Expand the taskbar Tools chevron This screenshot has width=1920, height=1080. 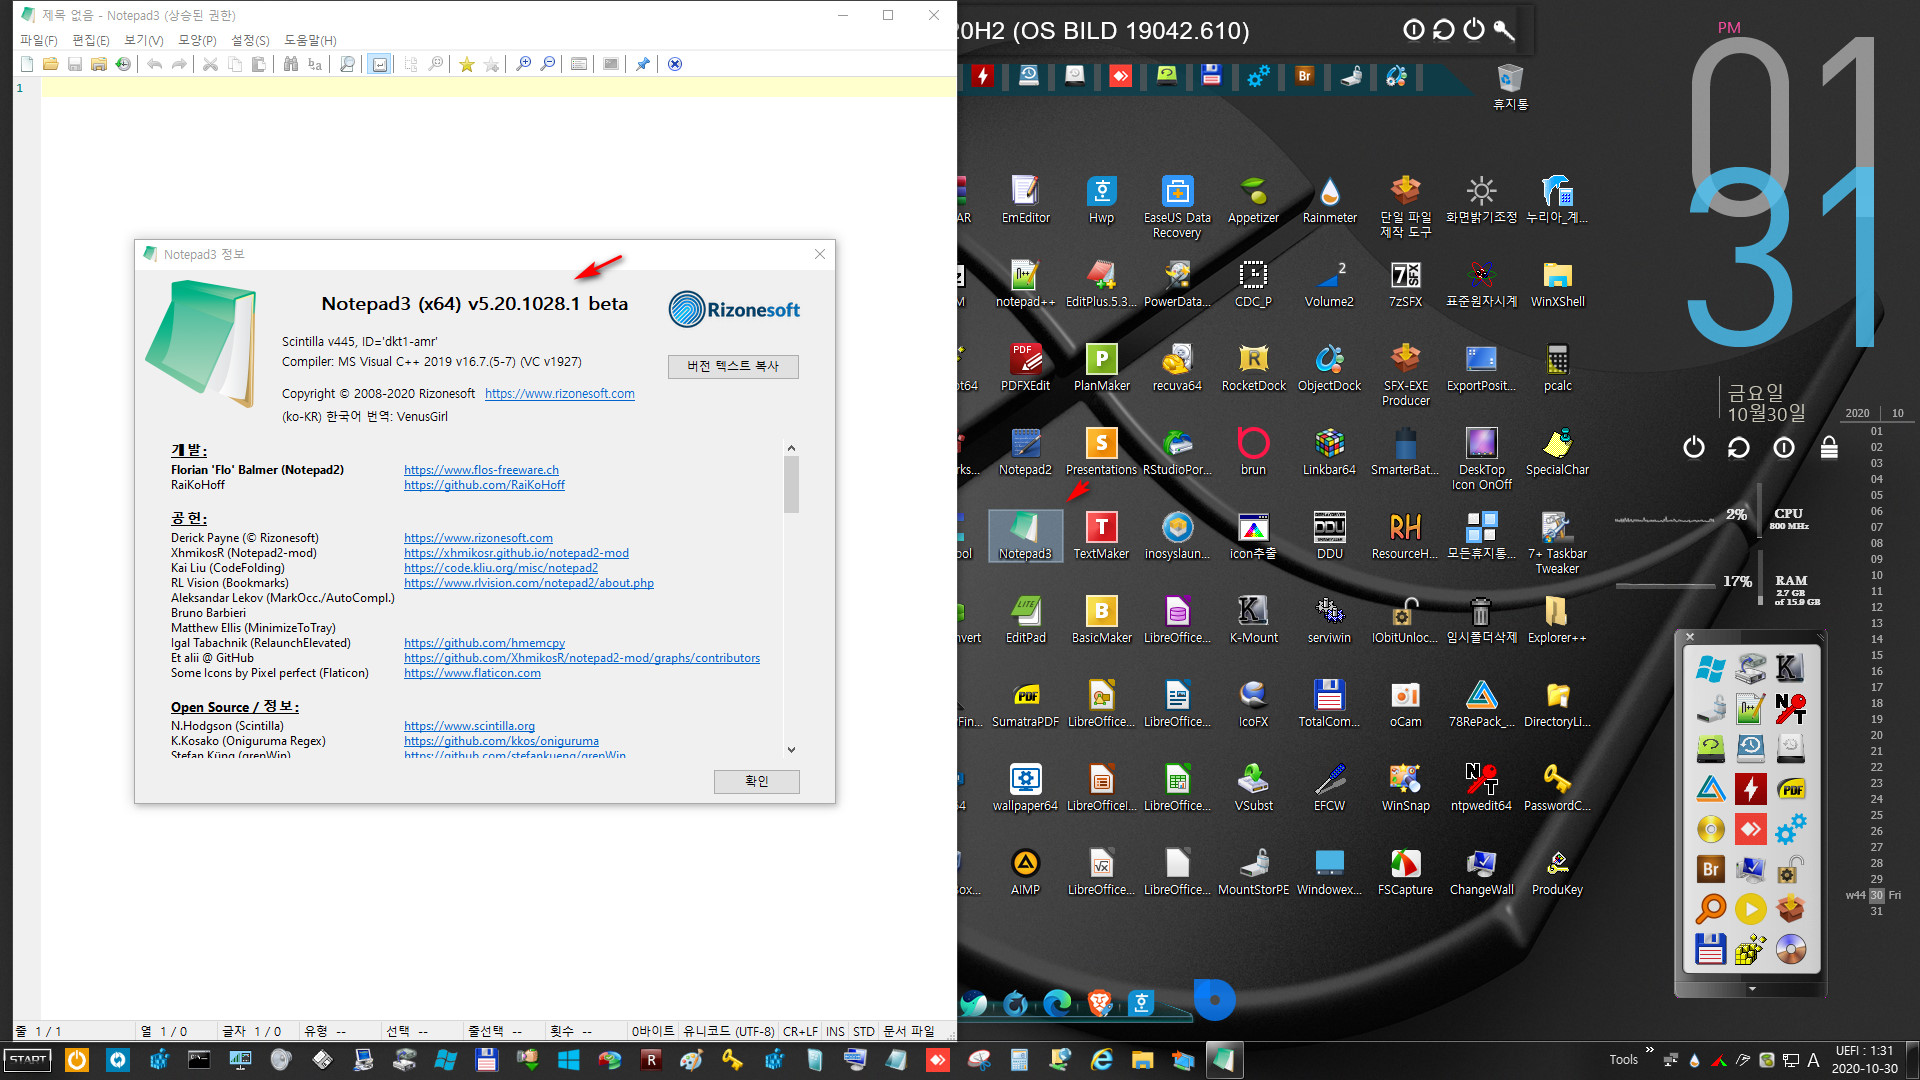pyautogui.click(x=1649, y=1050)
